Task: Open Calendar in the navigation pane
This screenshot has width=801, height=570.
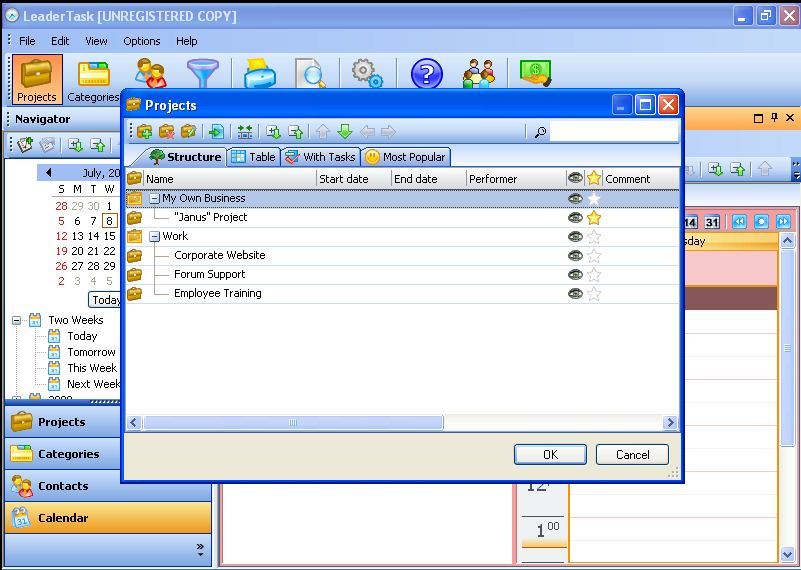Action: click(x=107, y=517)
